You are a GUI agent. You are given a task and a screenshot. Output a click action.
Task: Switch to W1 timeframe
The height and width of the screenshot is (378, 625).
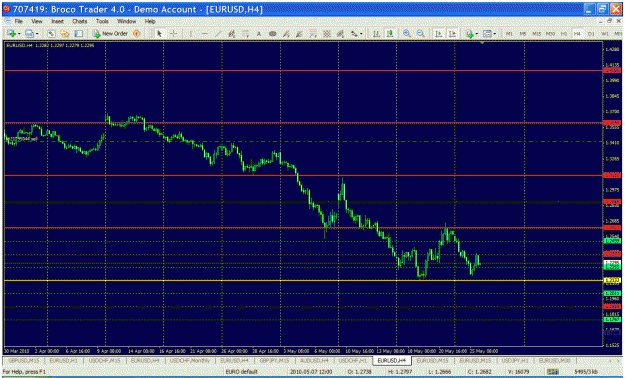tap(605, 34)
